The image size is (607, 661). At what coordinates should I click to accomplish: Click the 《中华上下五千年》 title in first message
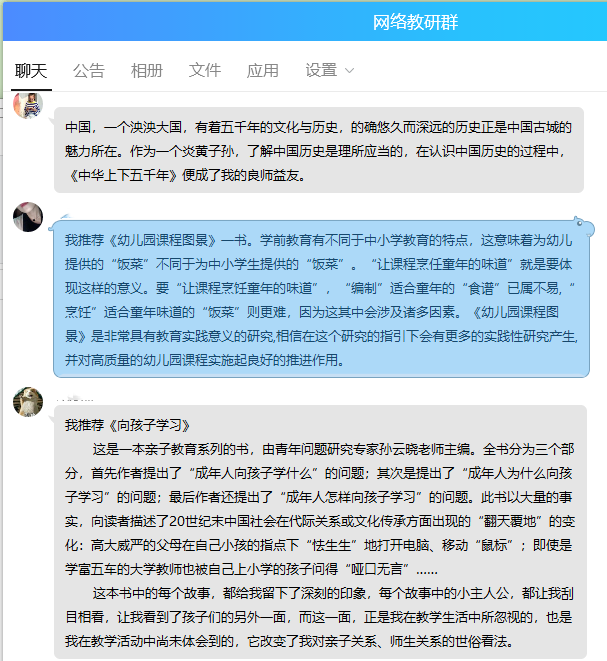click(124, 175)
